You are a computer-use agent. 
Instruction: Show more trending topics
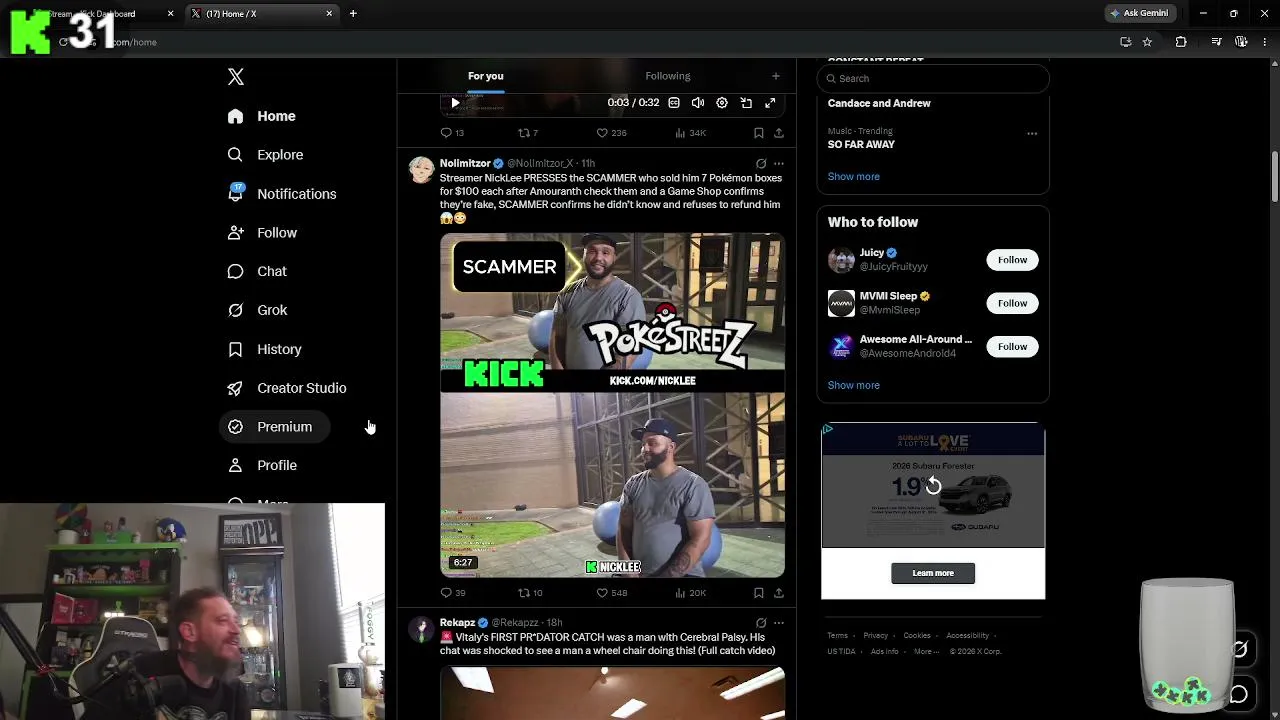coord(853,177)
